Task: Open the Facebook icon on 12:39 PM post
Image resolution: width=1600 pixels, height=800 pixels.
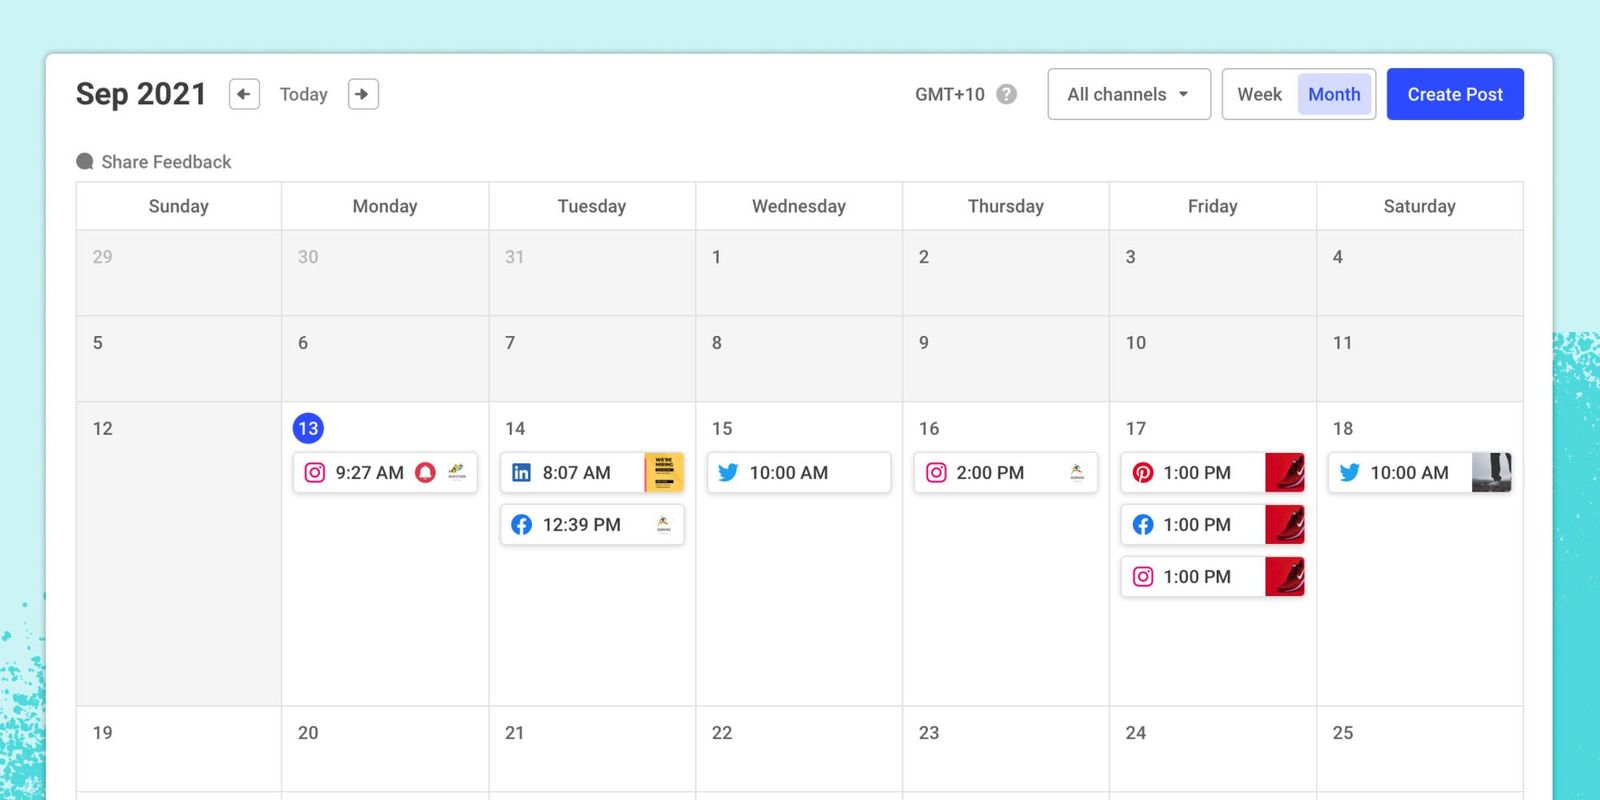Action: pos(521,524)
